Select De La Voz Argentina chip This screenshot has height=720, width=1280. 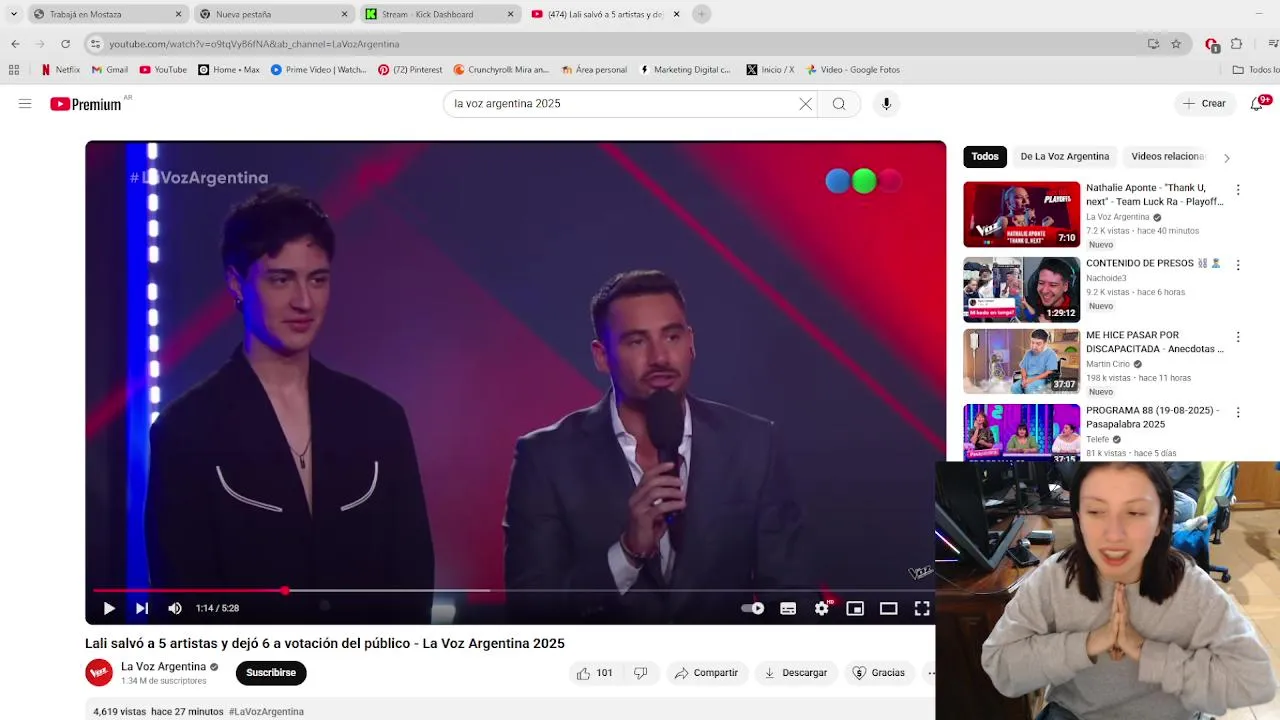point(1064,156)
